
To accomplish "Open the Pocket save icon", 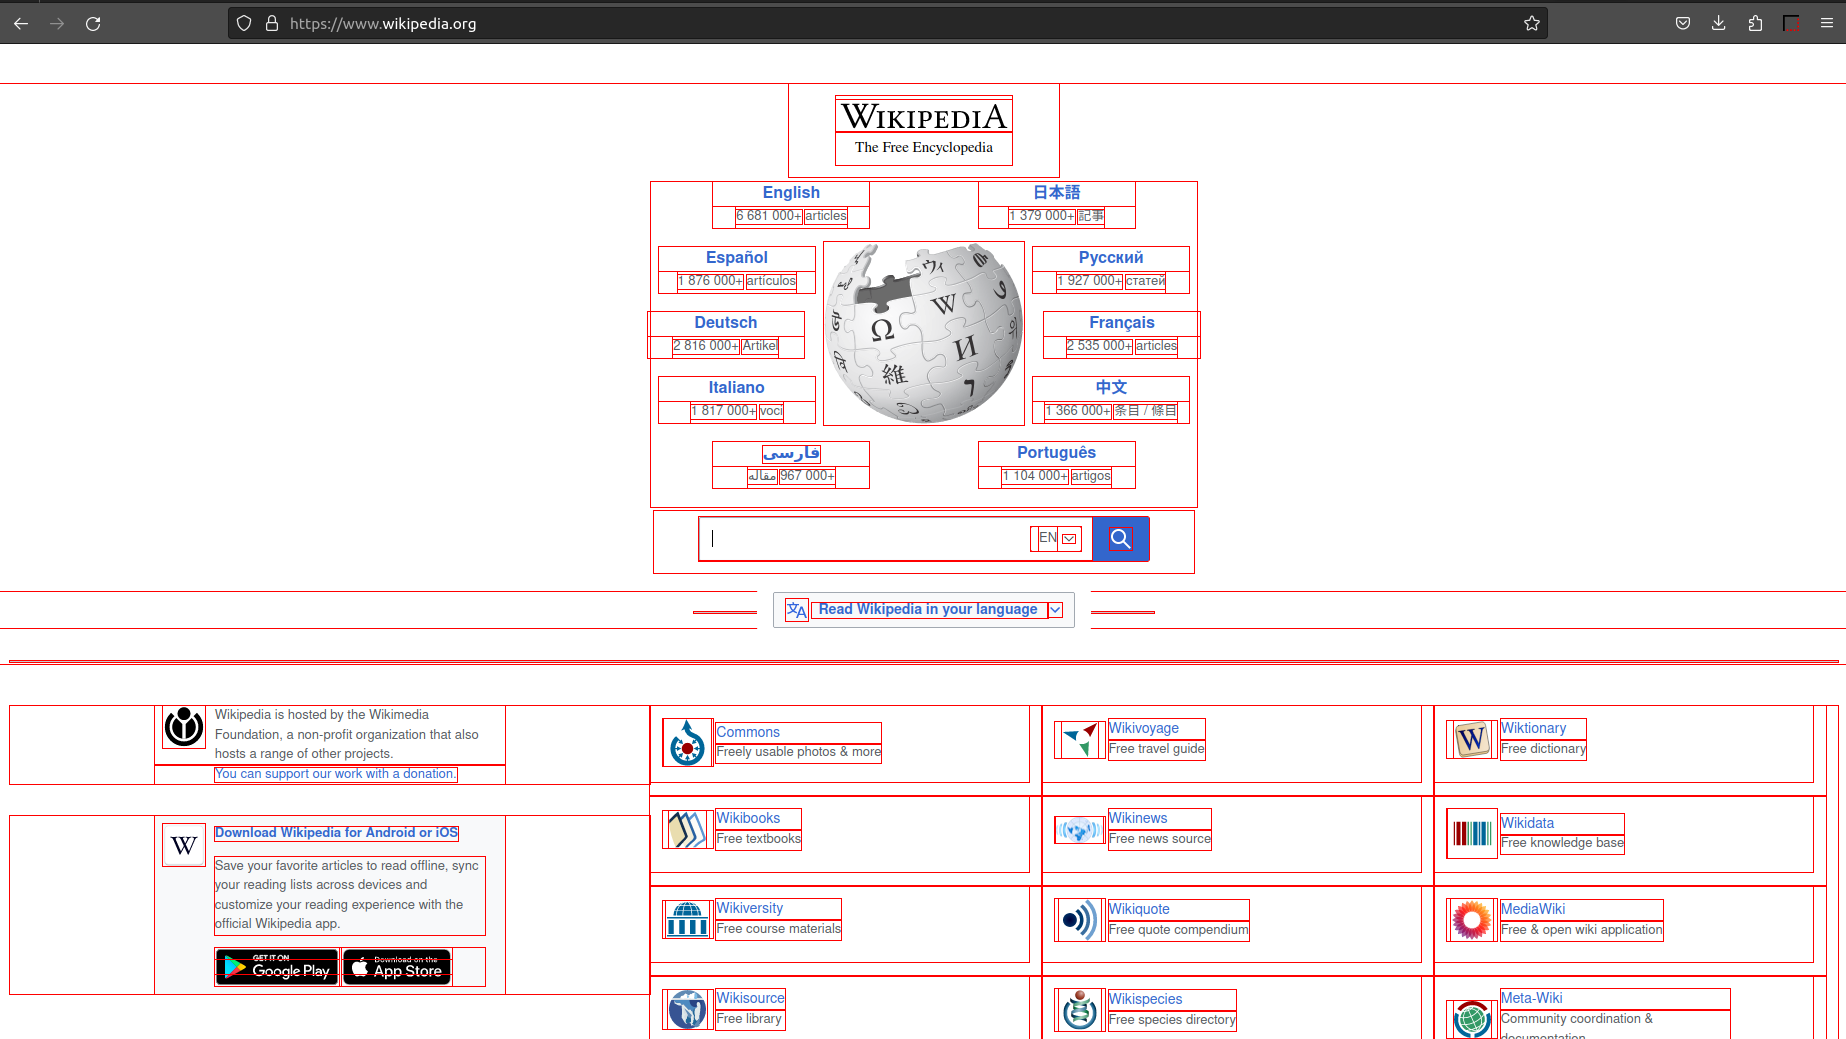I will pos(1683,23).
